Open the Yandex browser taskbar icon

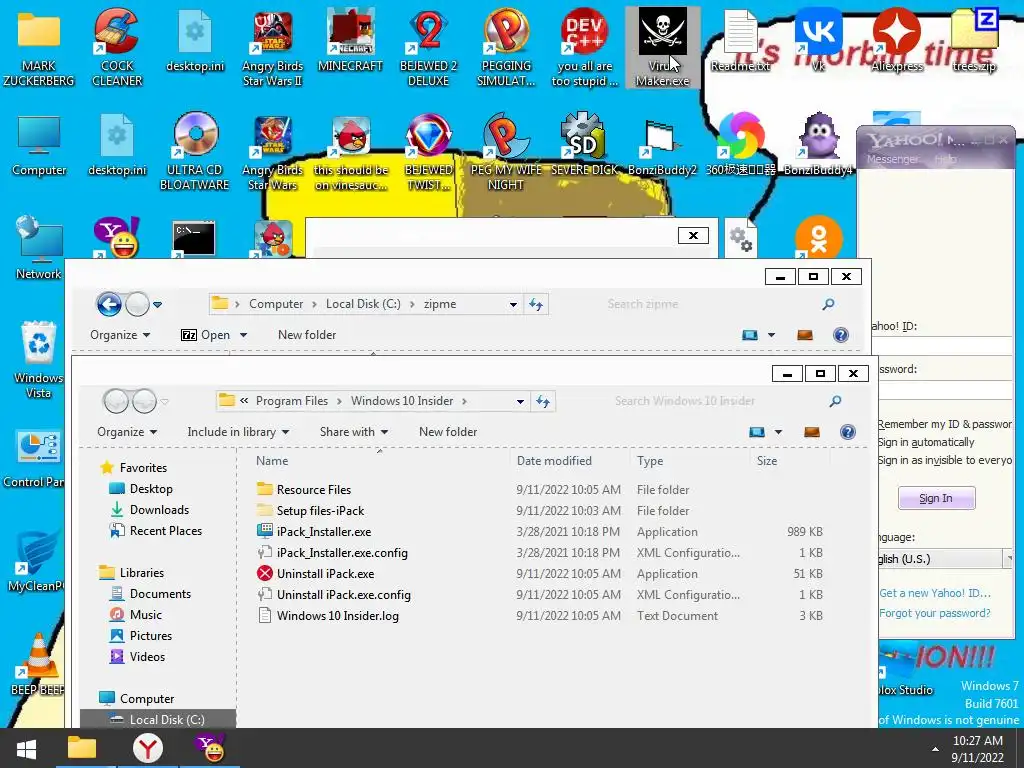coord(148,748)
